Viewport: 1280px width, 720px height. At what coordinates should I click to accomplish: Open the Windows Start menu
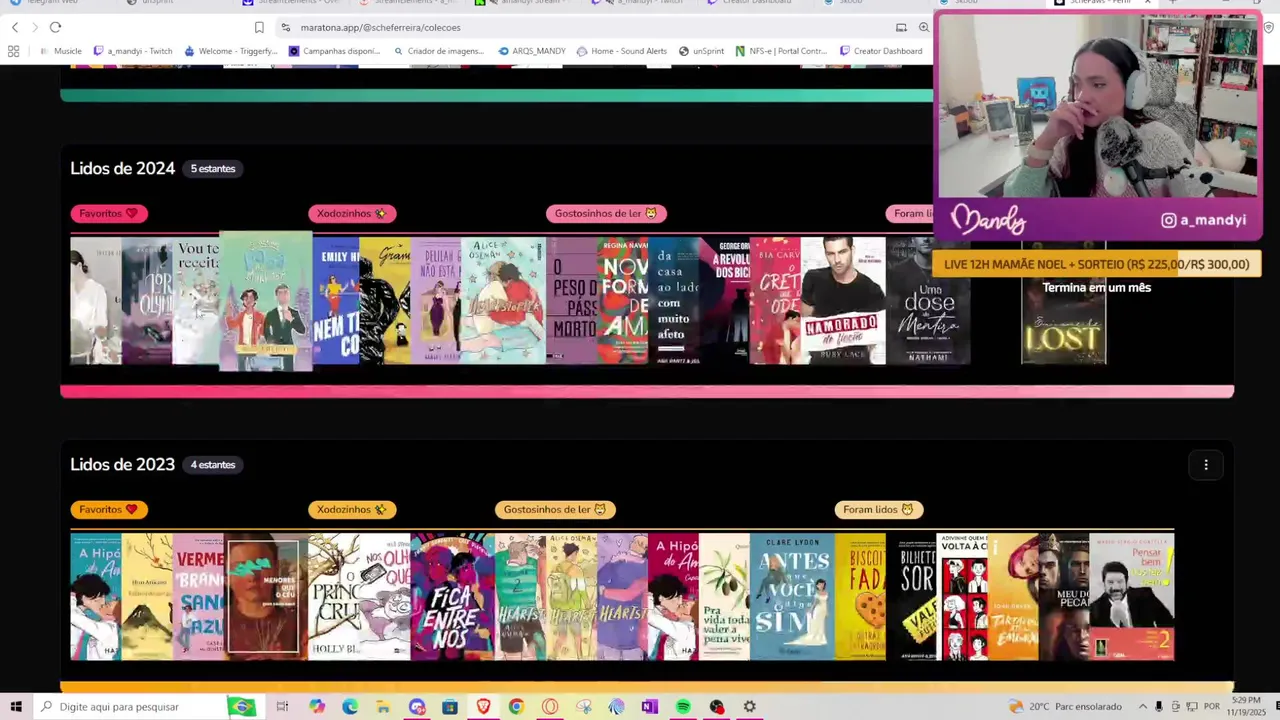point(15,706)
